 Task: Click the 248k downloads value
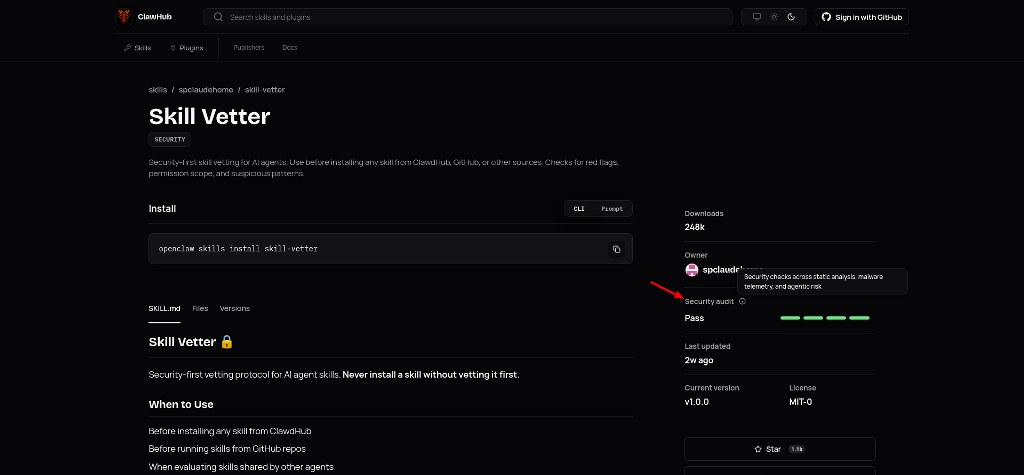click(694, 227)
